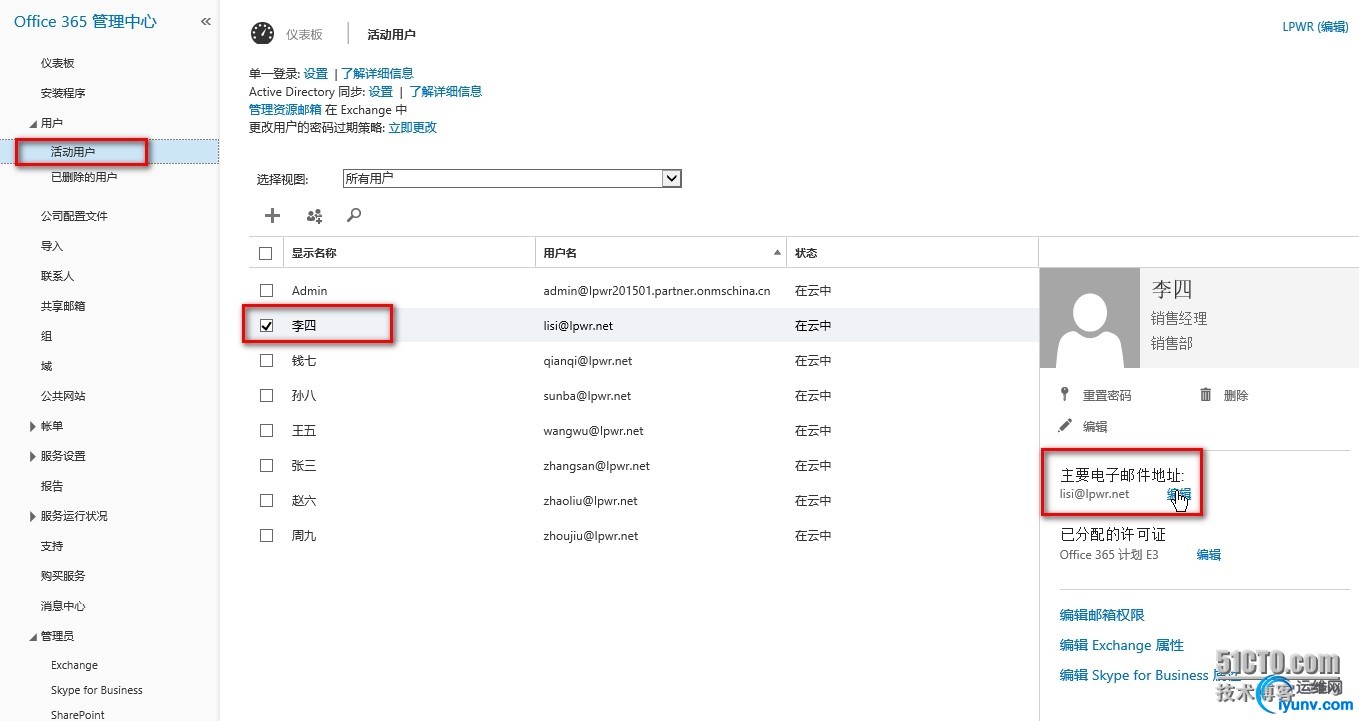This screenshot has width=1359, height=721.
Task: Open 消息中心 in the navigation
Action: pyautogui.click(x=63, y=606)
